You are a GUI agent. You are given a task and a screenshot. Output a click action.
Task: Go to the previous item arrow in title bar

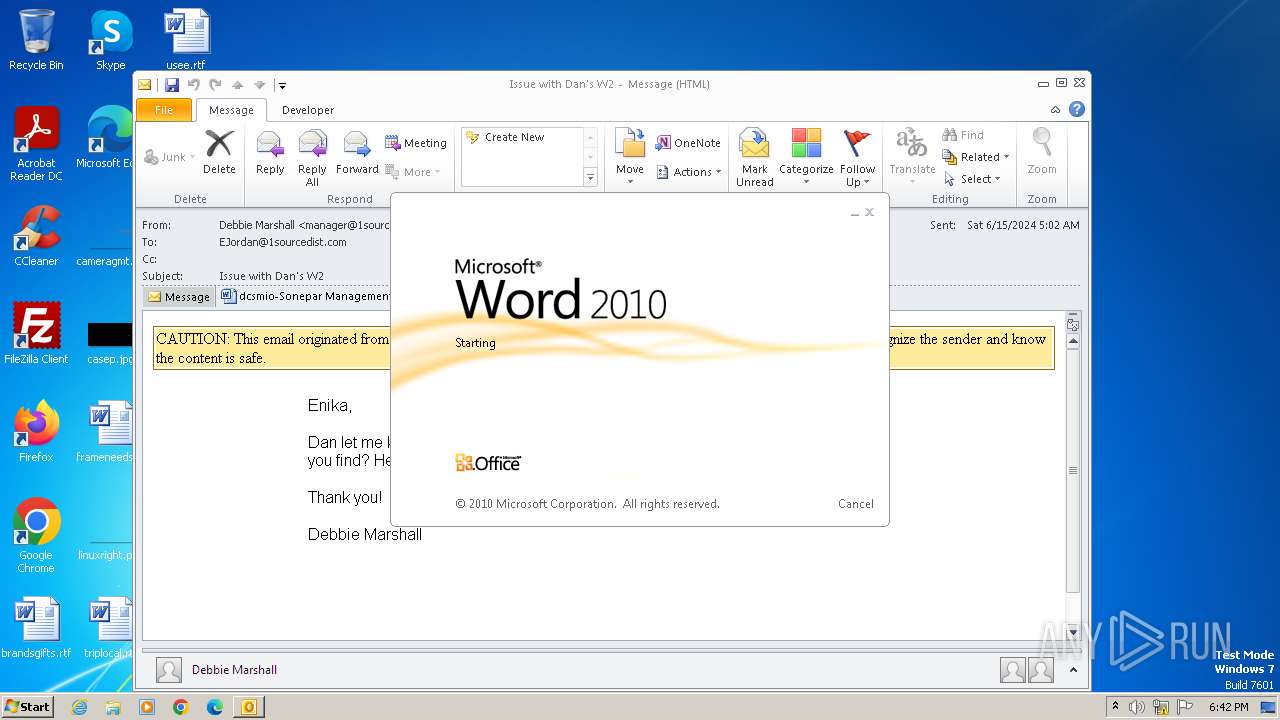[237, 85]
